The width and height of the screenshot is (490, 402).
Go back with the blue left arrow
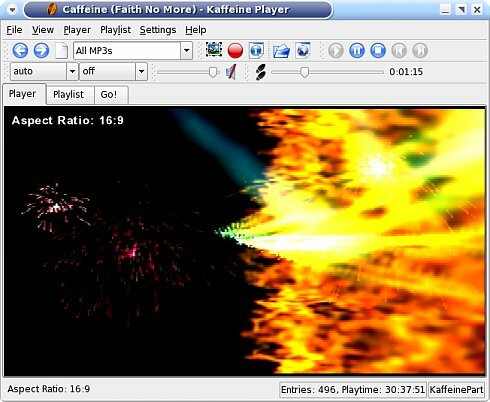20,51
